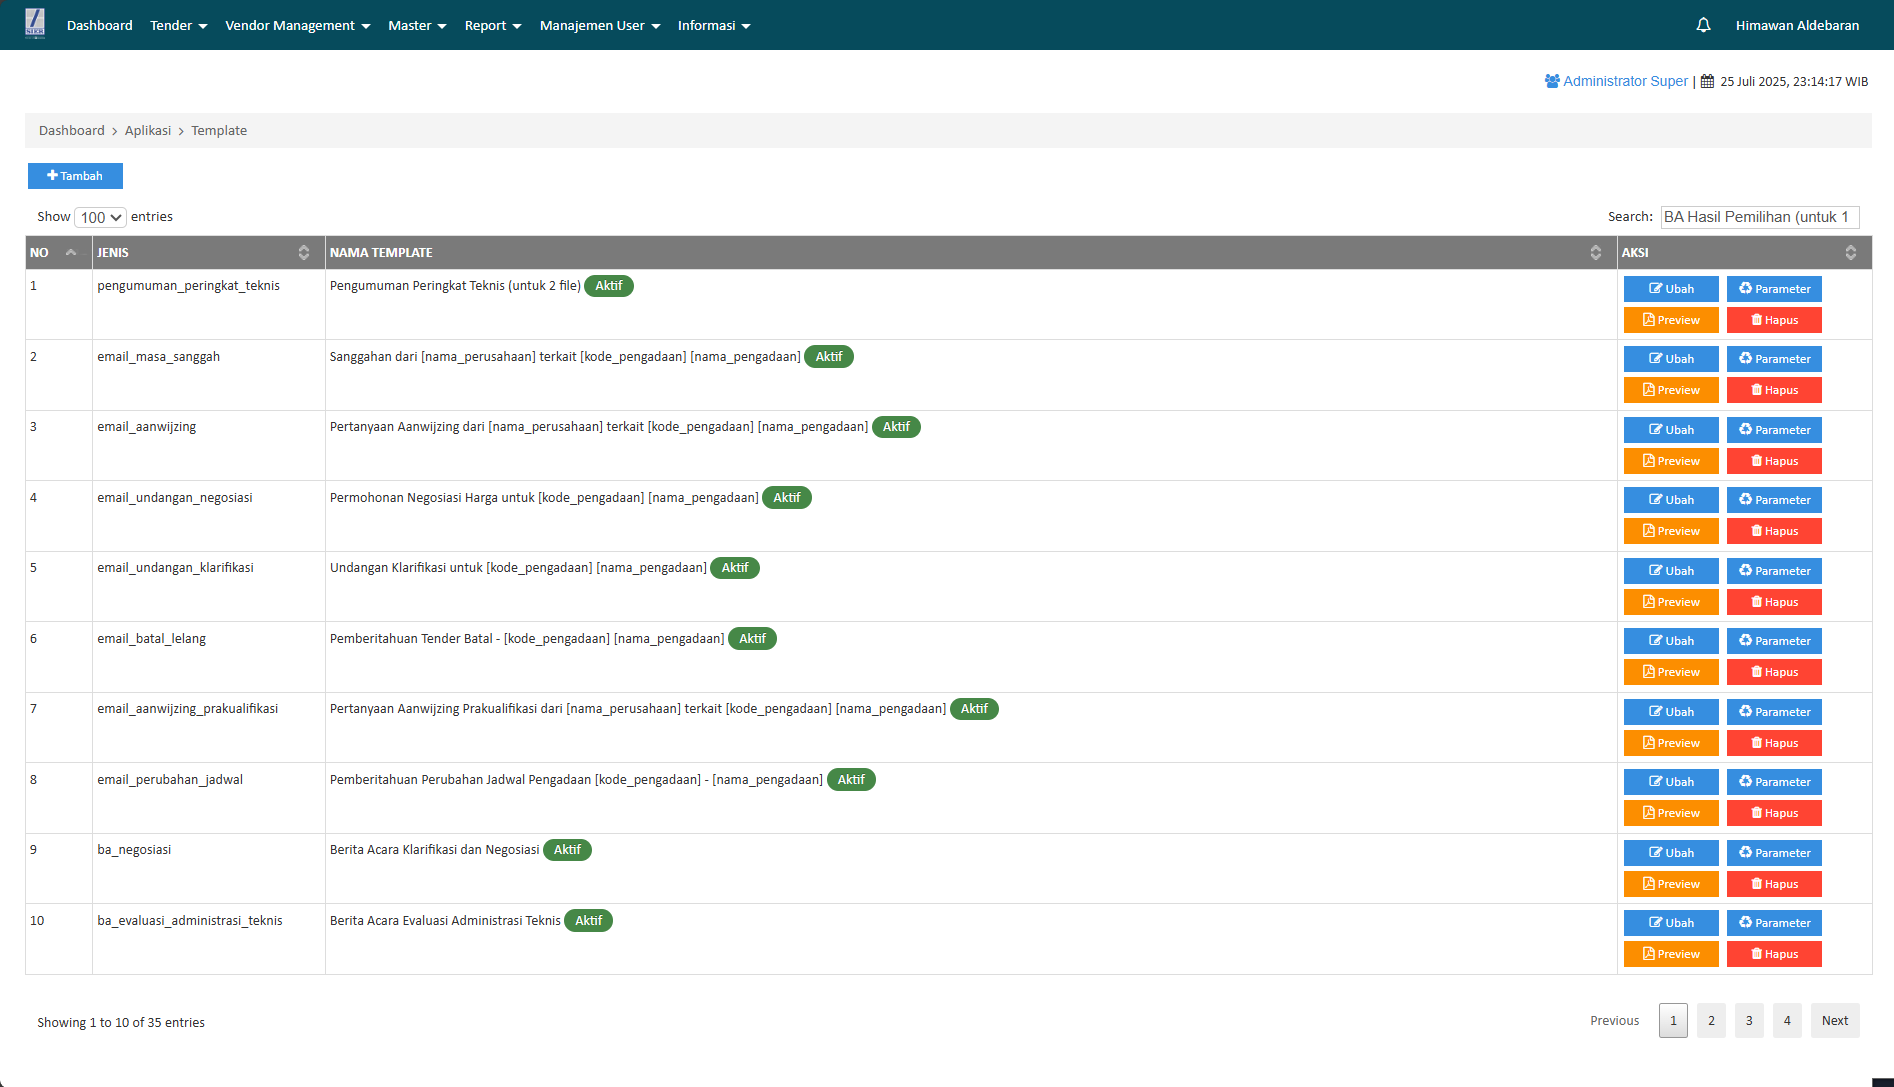The image size is (1894, 1087).
Task: Open the Report menu
Action: click(492, 25)
